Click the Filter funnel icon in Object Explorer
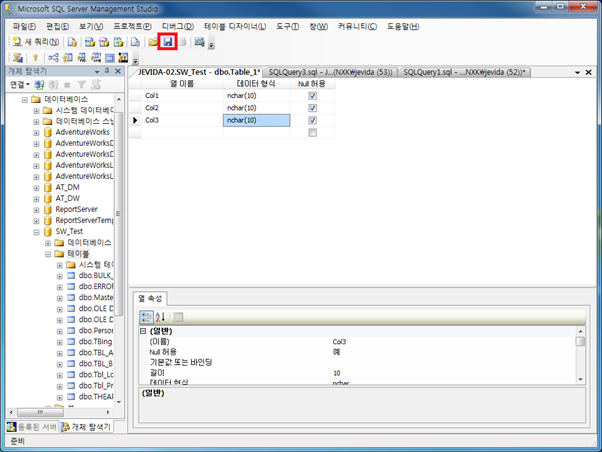602x452 pixels. (81, 84)
